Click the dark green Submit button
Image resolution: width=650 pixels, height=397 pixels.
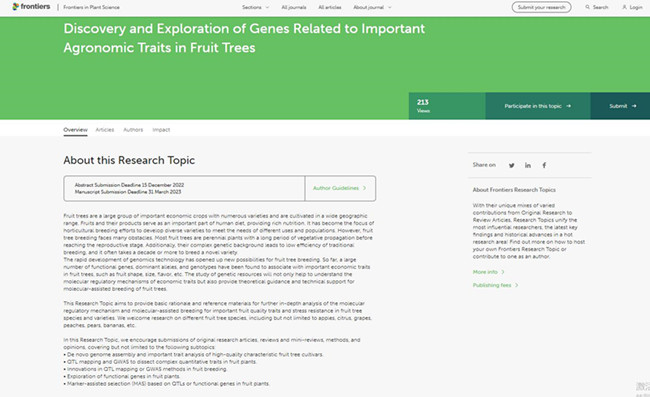pos(620,106)
